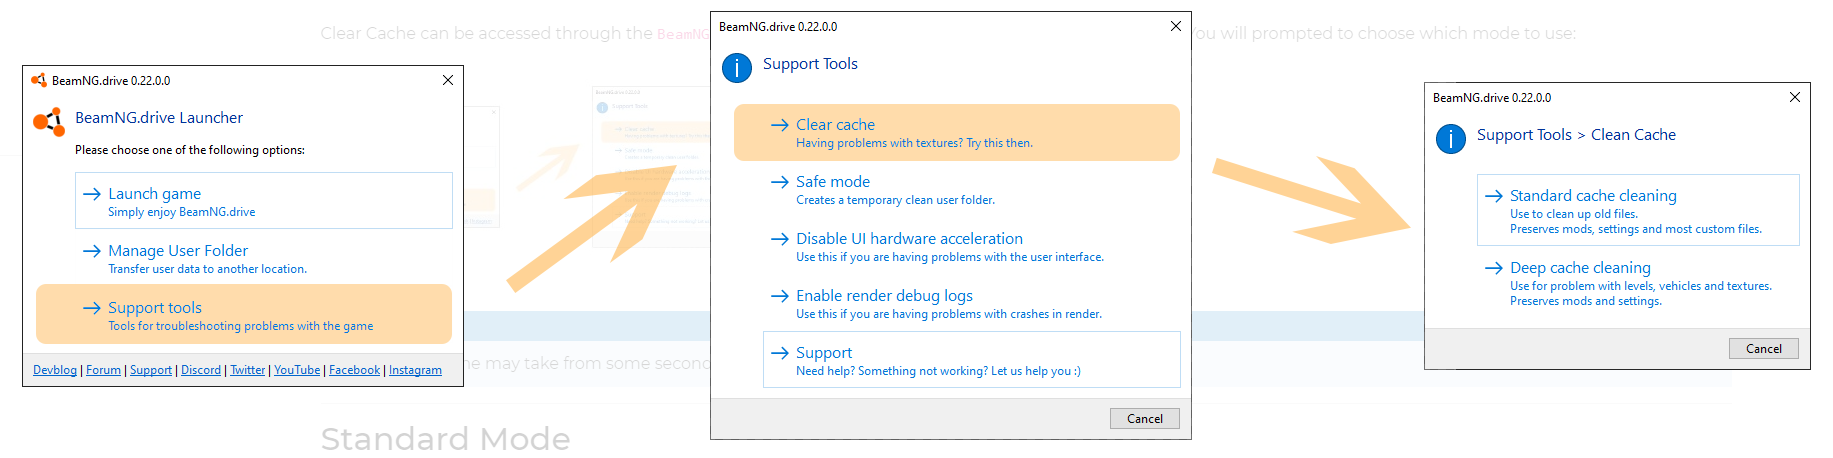Open the Support help option
Viewport: 1833px width, 458px height.
click(971, 360)
